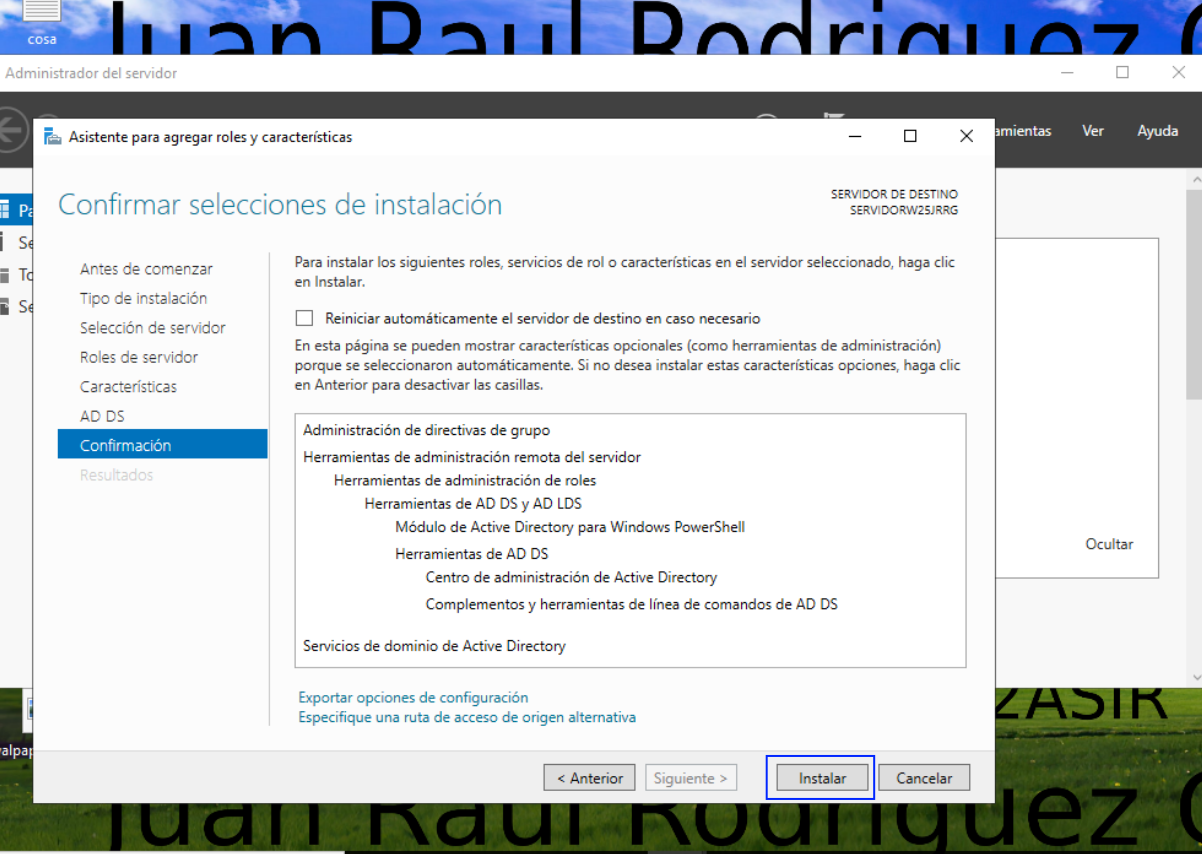This screenshot has width=1202, height=854.
Task: Maximize the Server Manager window
Action: [1122, 72]
